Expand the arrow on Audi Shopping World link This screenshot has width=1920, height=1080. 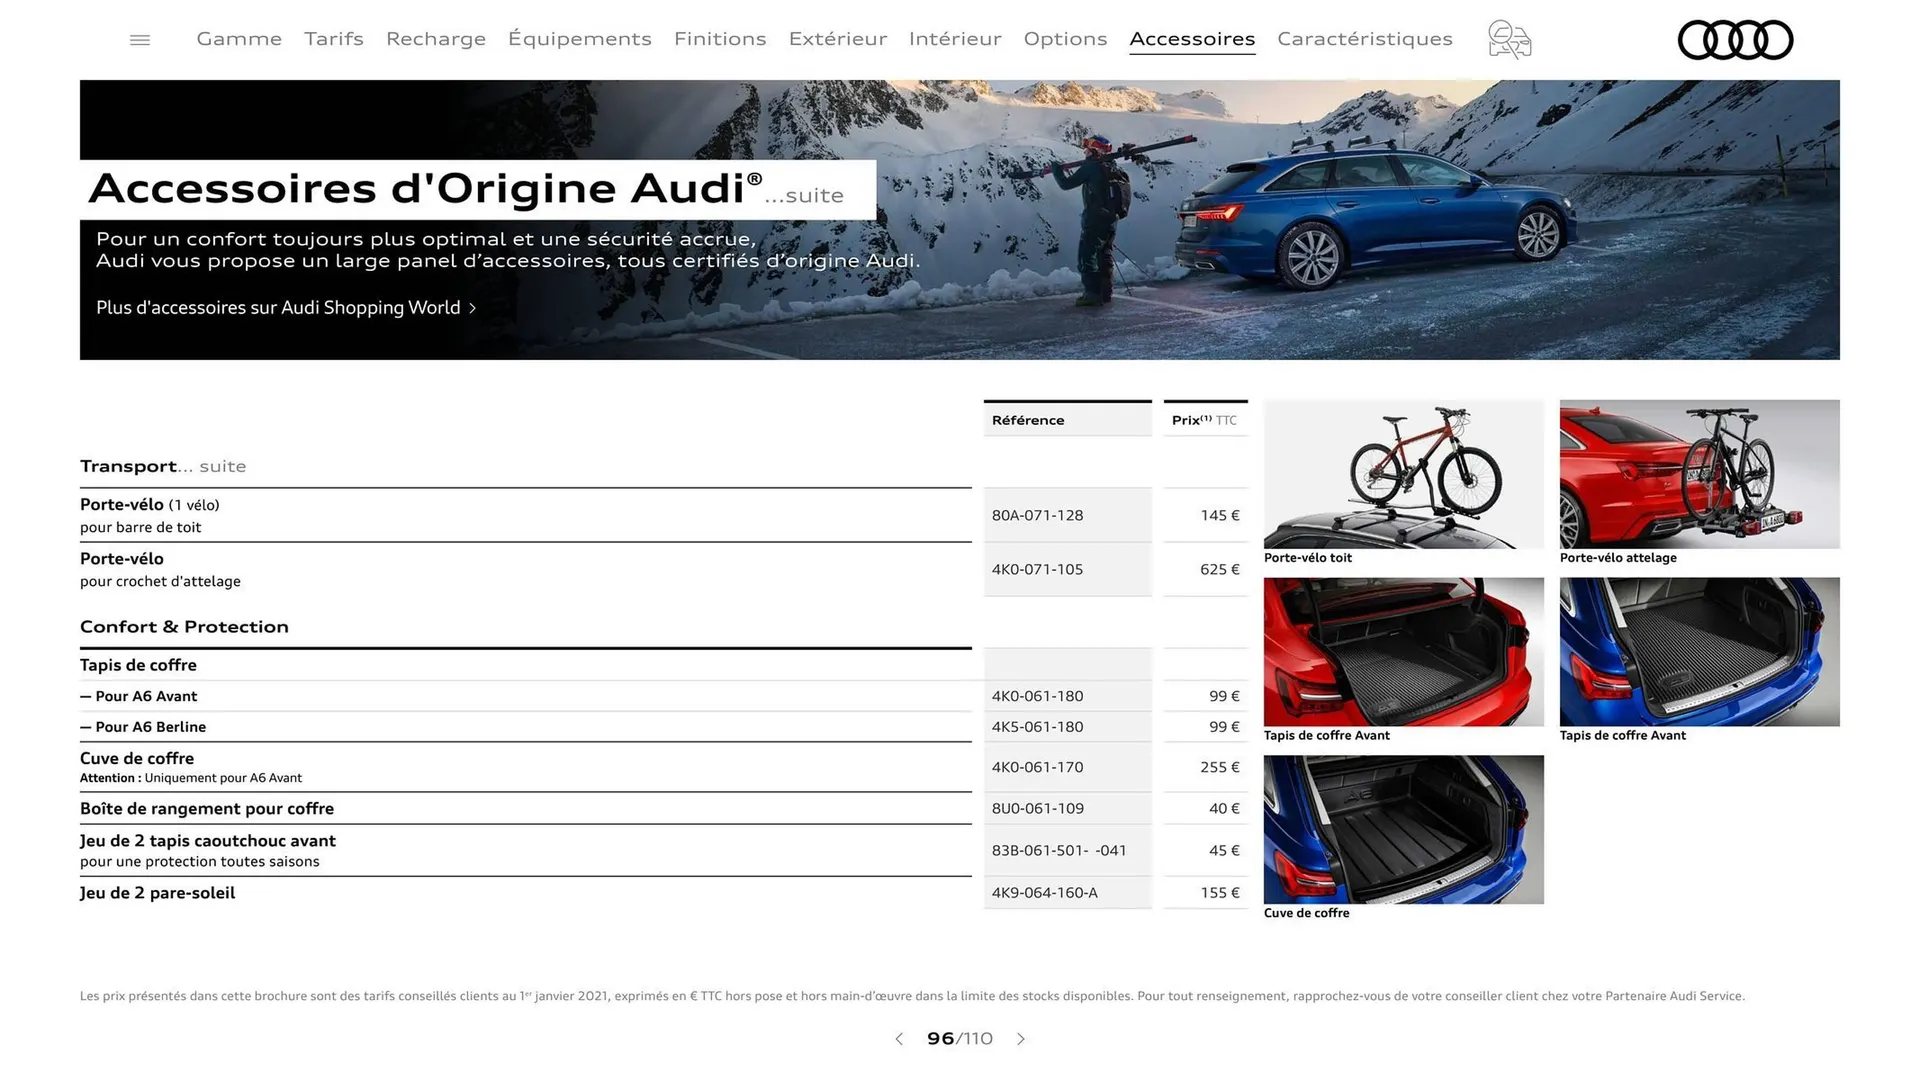[x=472, y=308]
